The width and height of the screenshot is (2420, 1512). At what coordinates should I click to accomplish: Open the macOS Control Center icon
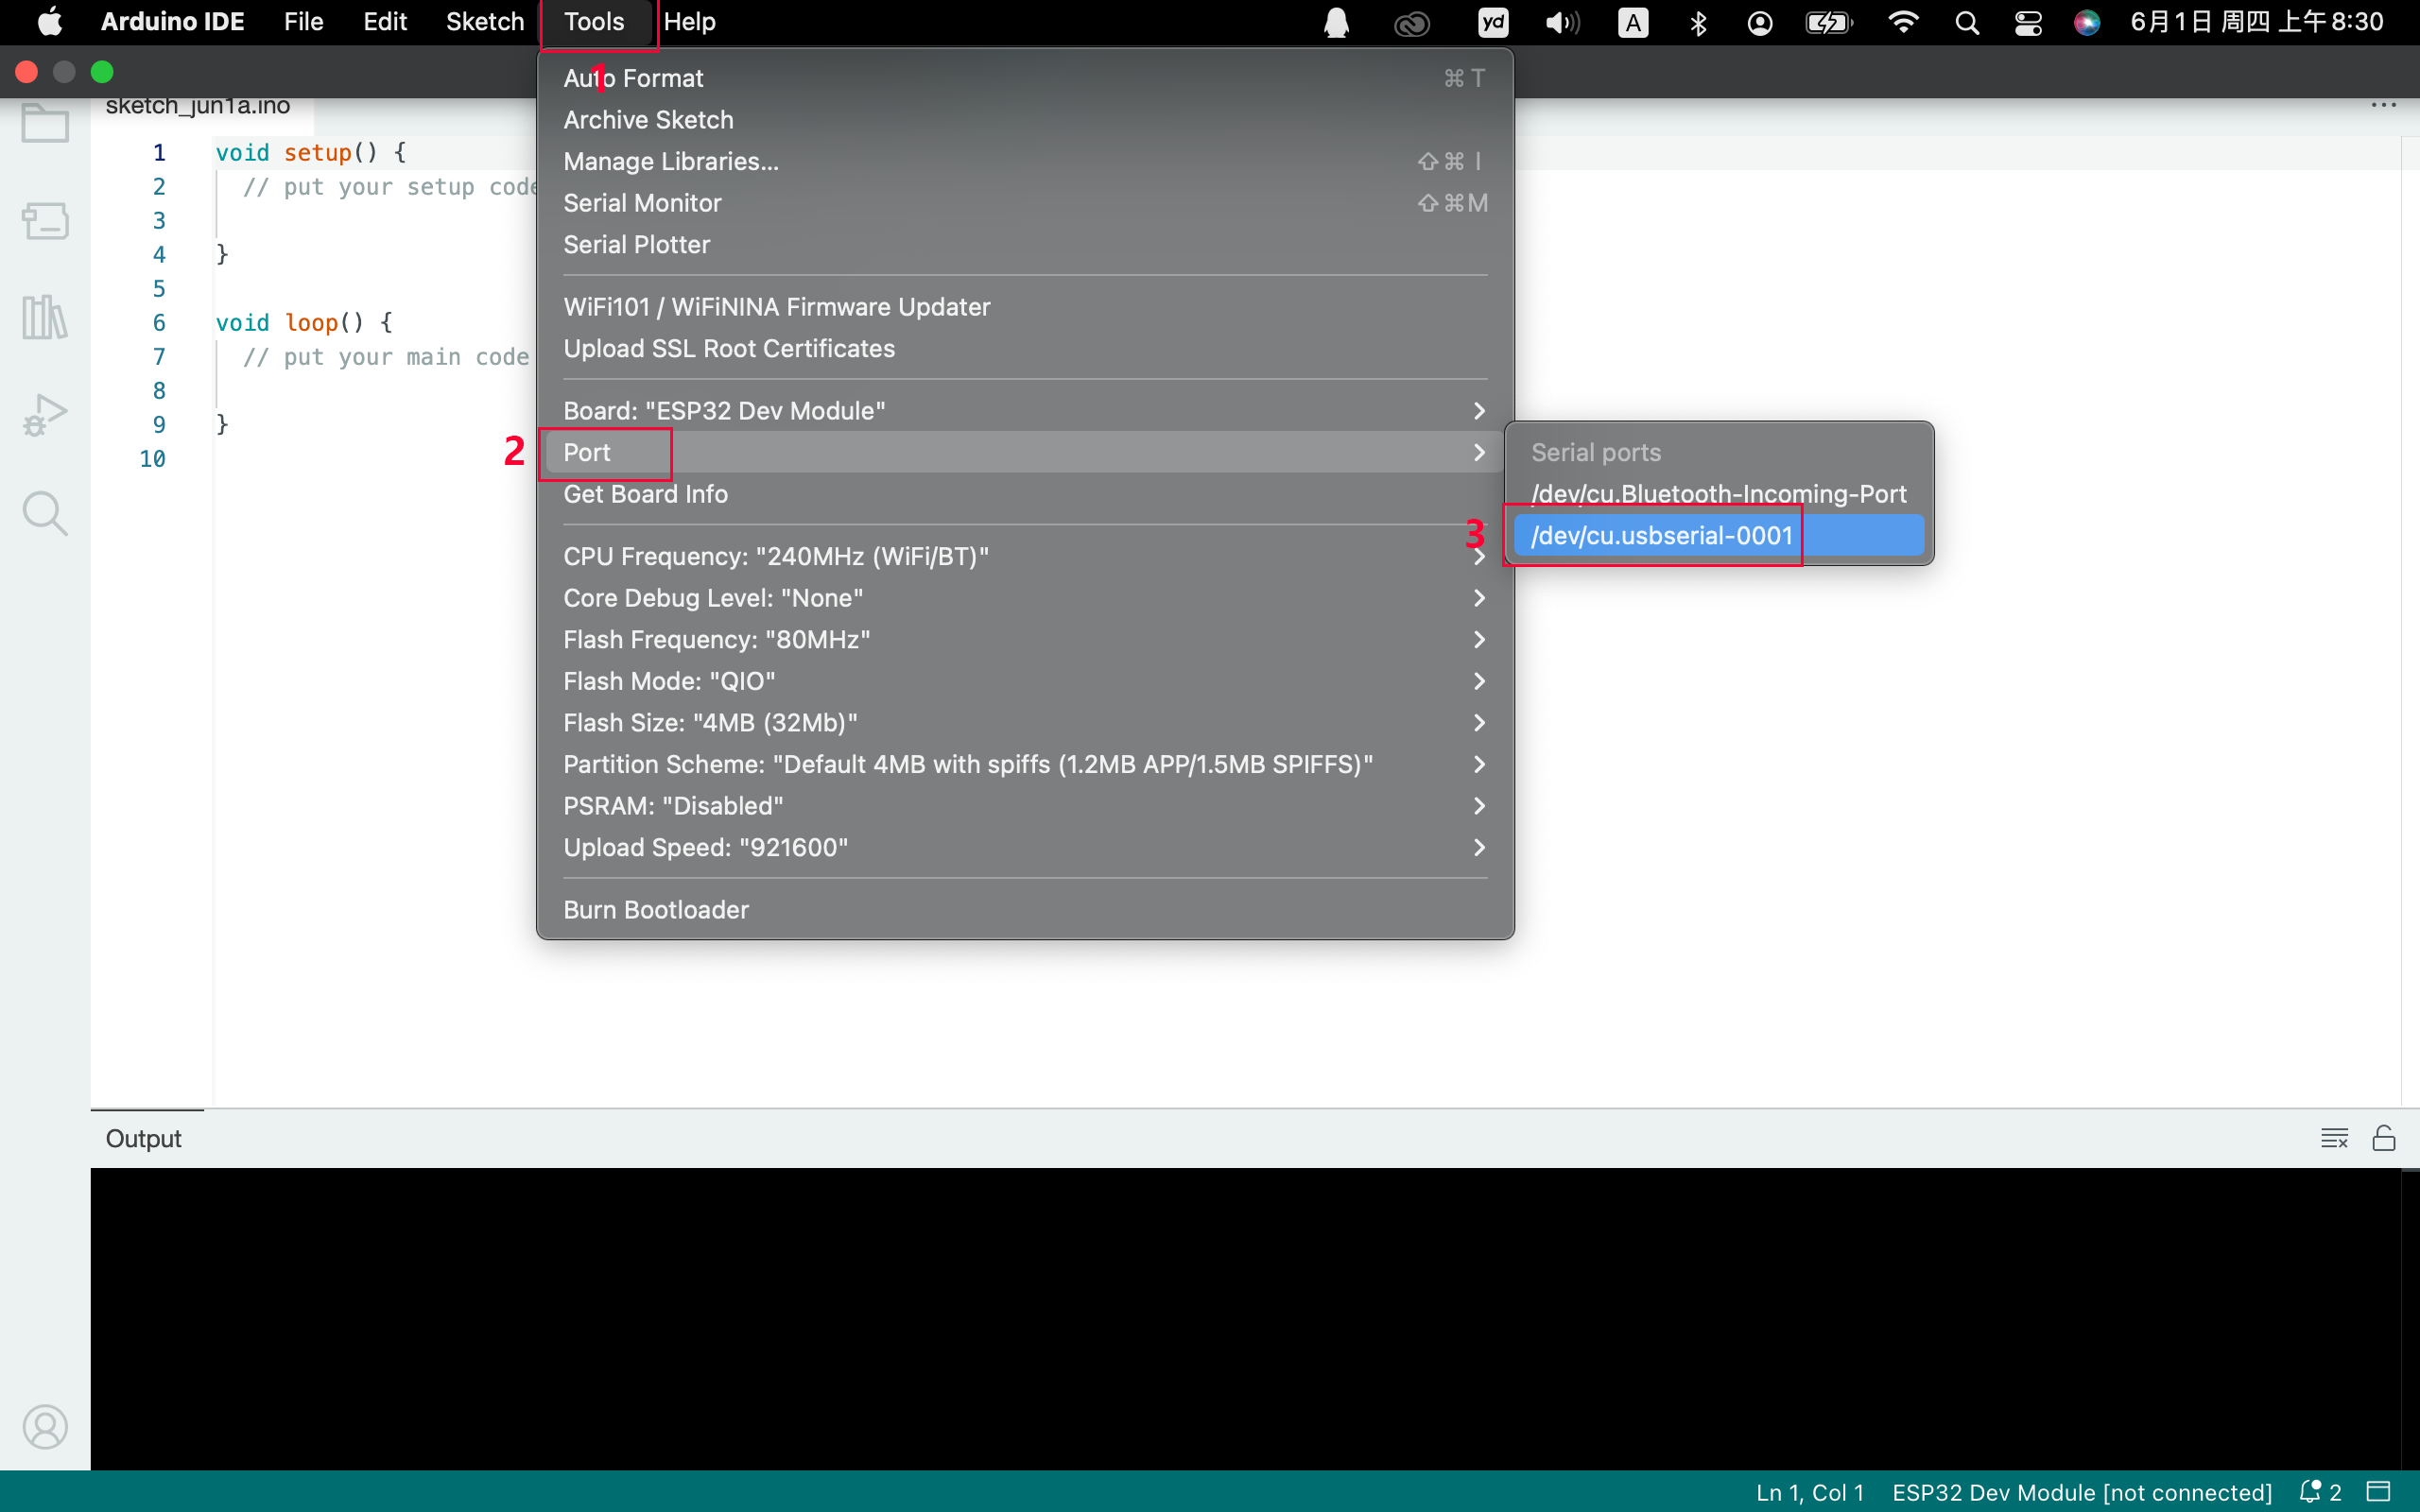[2027, 22]
